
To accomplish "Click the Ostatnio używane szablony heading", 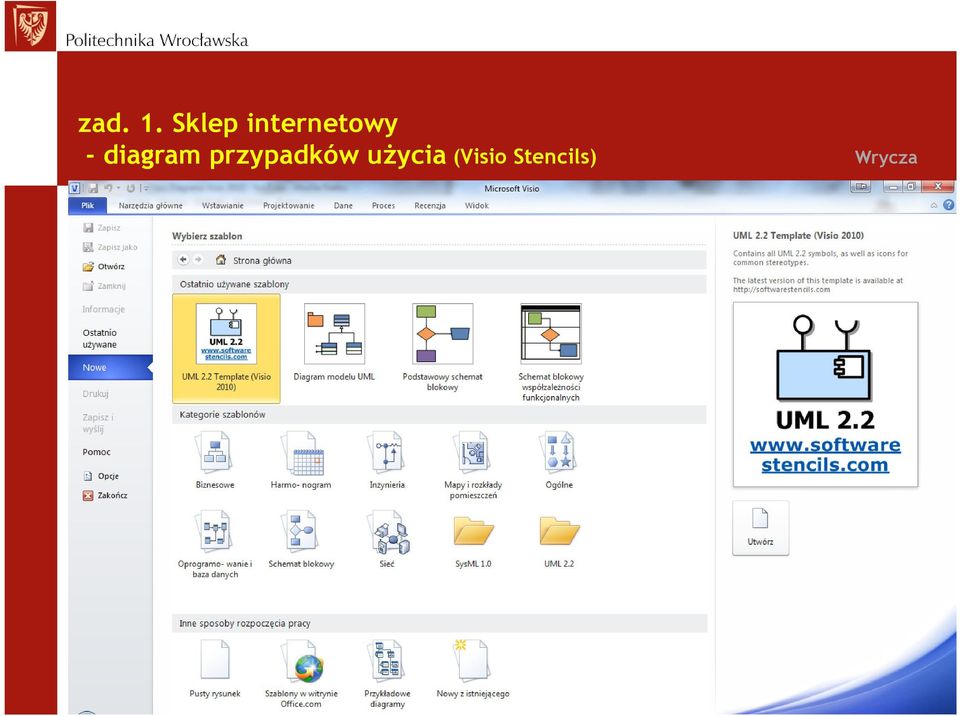I will [234, 284].
